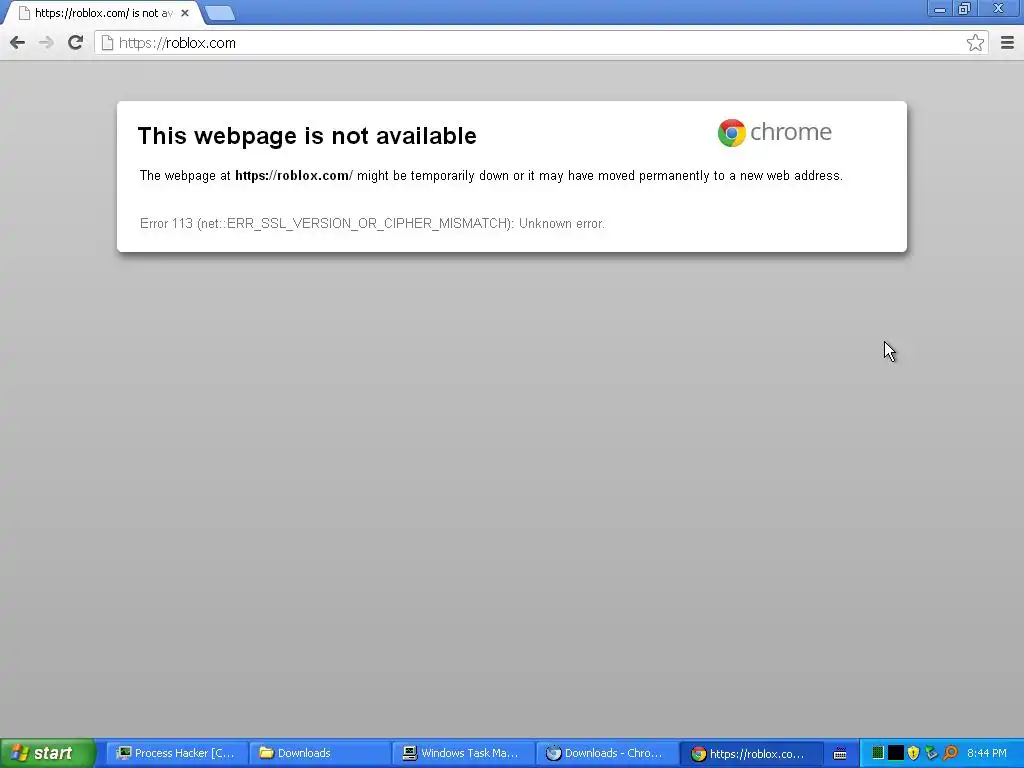The width and height of the screenshot is (1024, 768).
Task: Click the orange magnifier tray icon
Action: pyautogui.click(x=950, y=753)
